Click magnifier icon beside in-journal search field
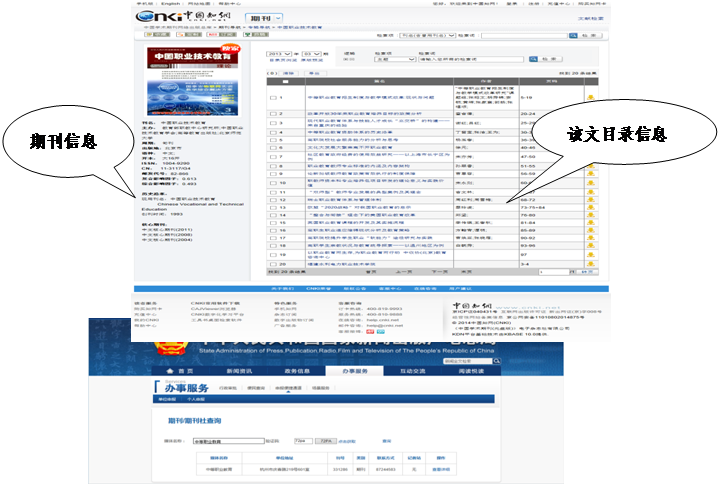The image size is (720, 484). click(x=533, y=59)
